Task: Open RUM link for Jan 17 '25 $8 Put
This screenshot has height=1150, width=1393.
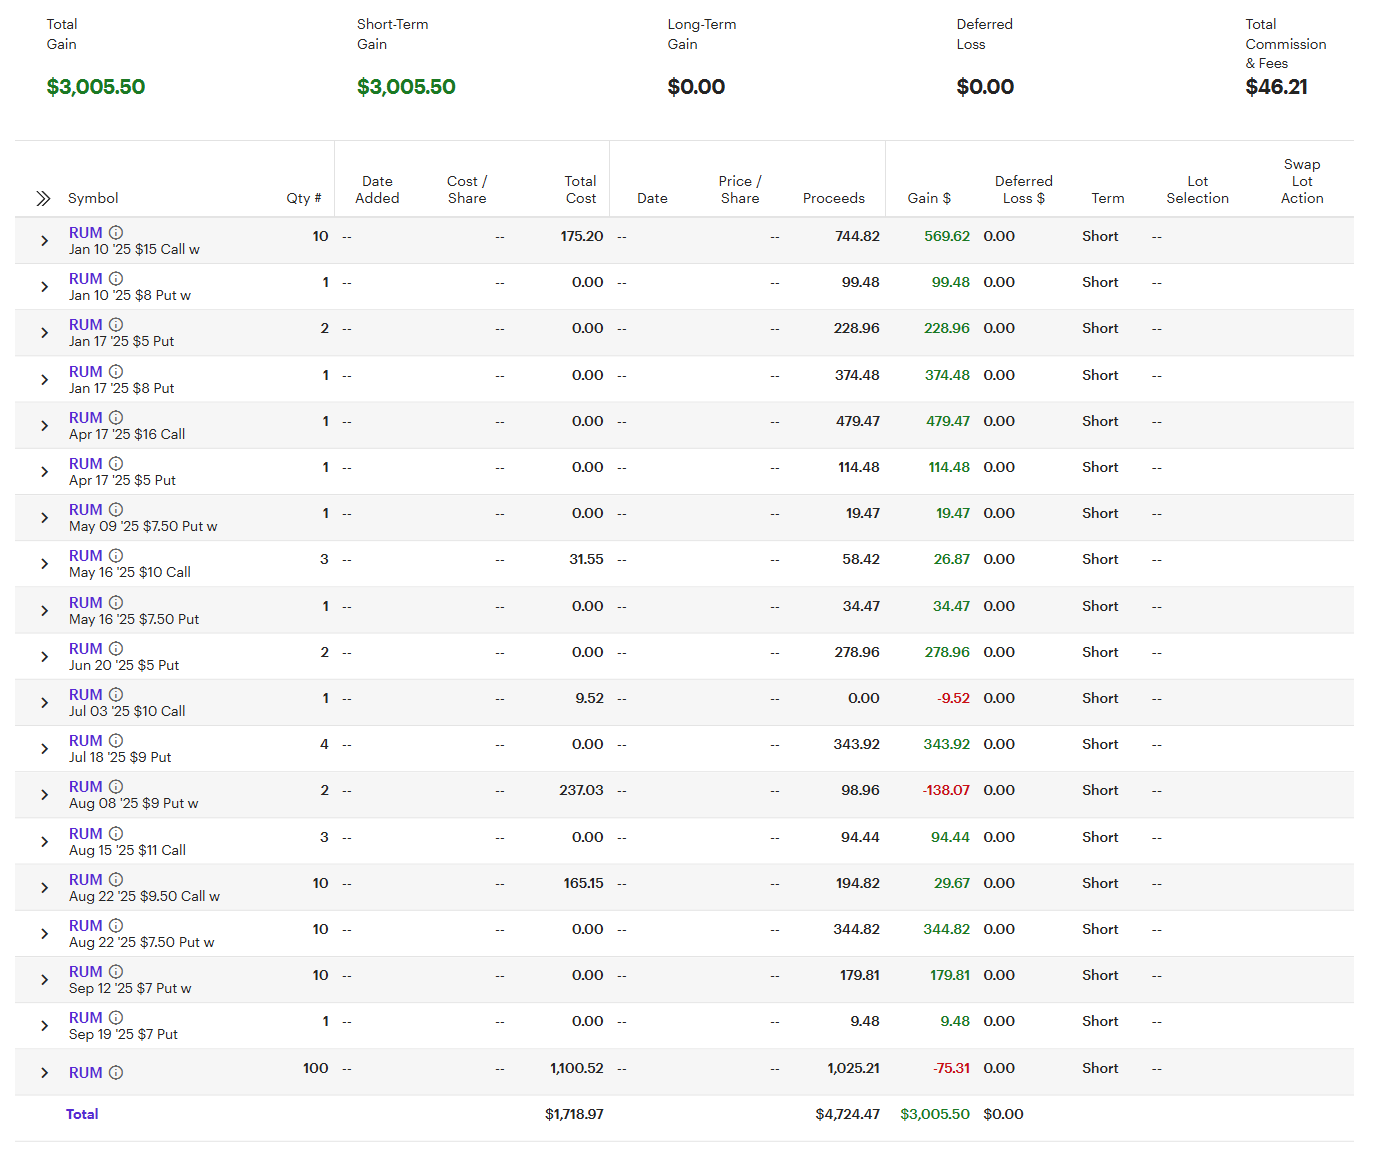Action: click(x=85, y=372)
